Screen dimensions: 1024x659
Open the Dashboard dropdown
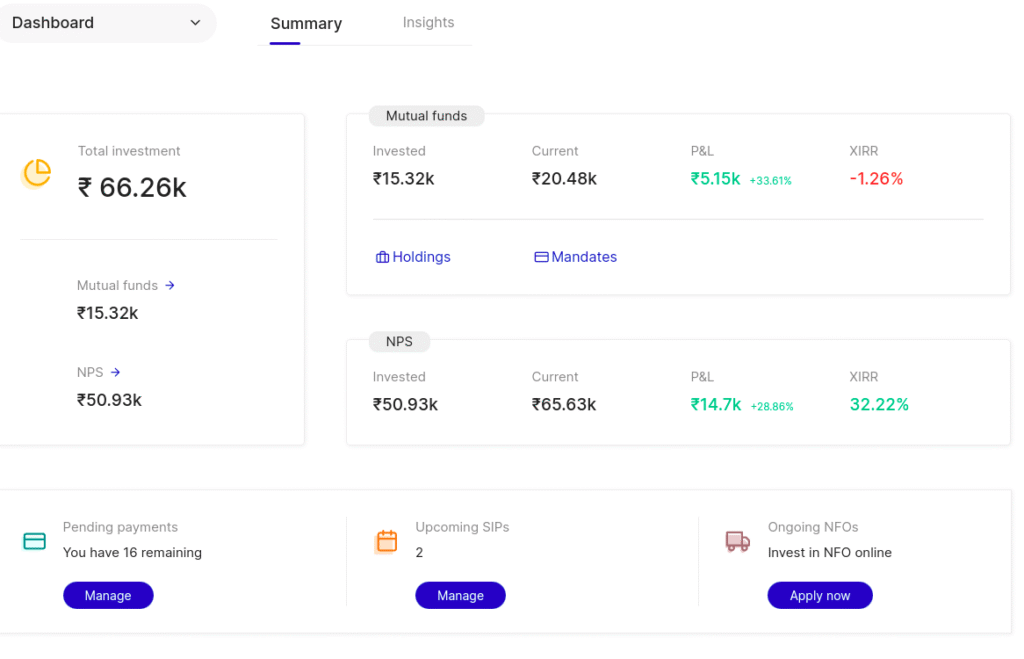[106, 23]
